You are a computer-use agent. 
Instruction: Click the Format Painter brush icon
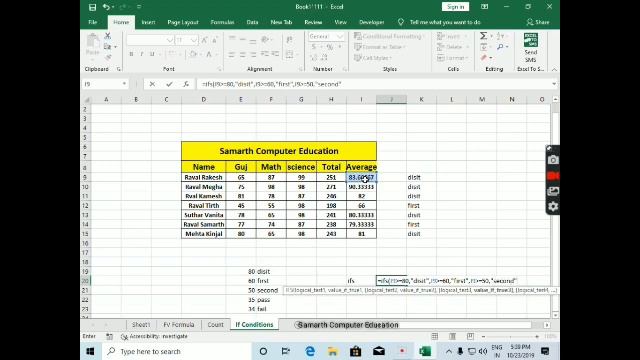coord(108,57)
